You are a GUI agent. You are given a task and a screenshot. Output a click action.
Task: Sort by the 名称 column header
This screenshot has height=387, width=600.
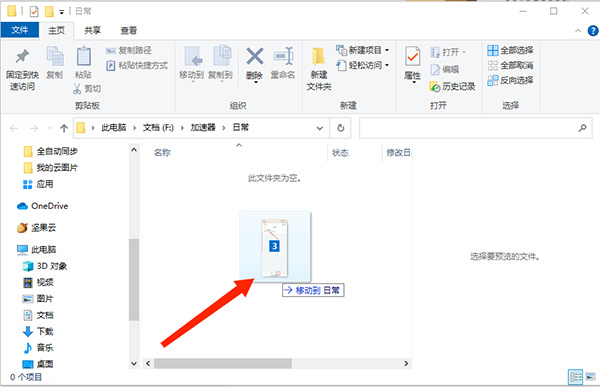pos(162,153)
